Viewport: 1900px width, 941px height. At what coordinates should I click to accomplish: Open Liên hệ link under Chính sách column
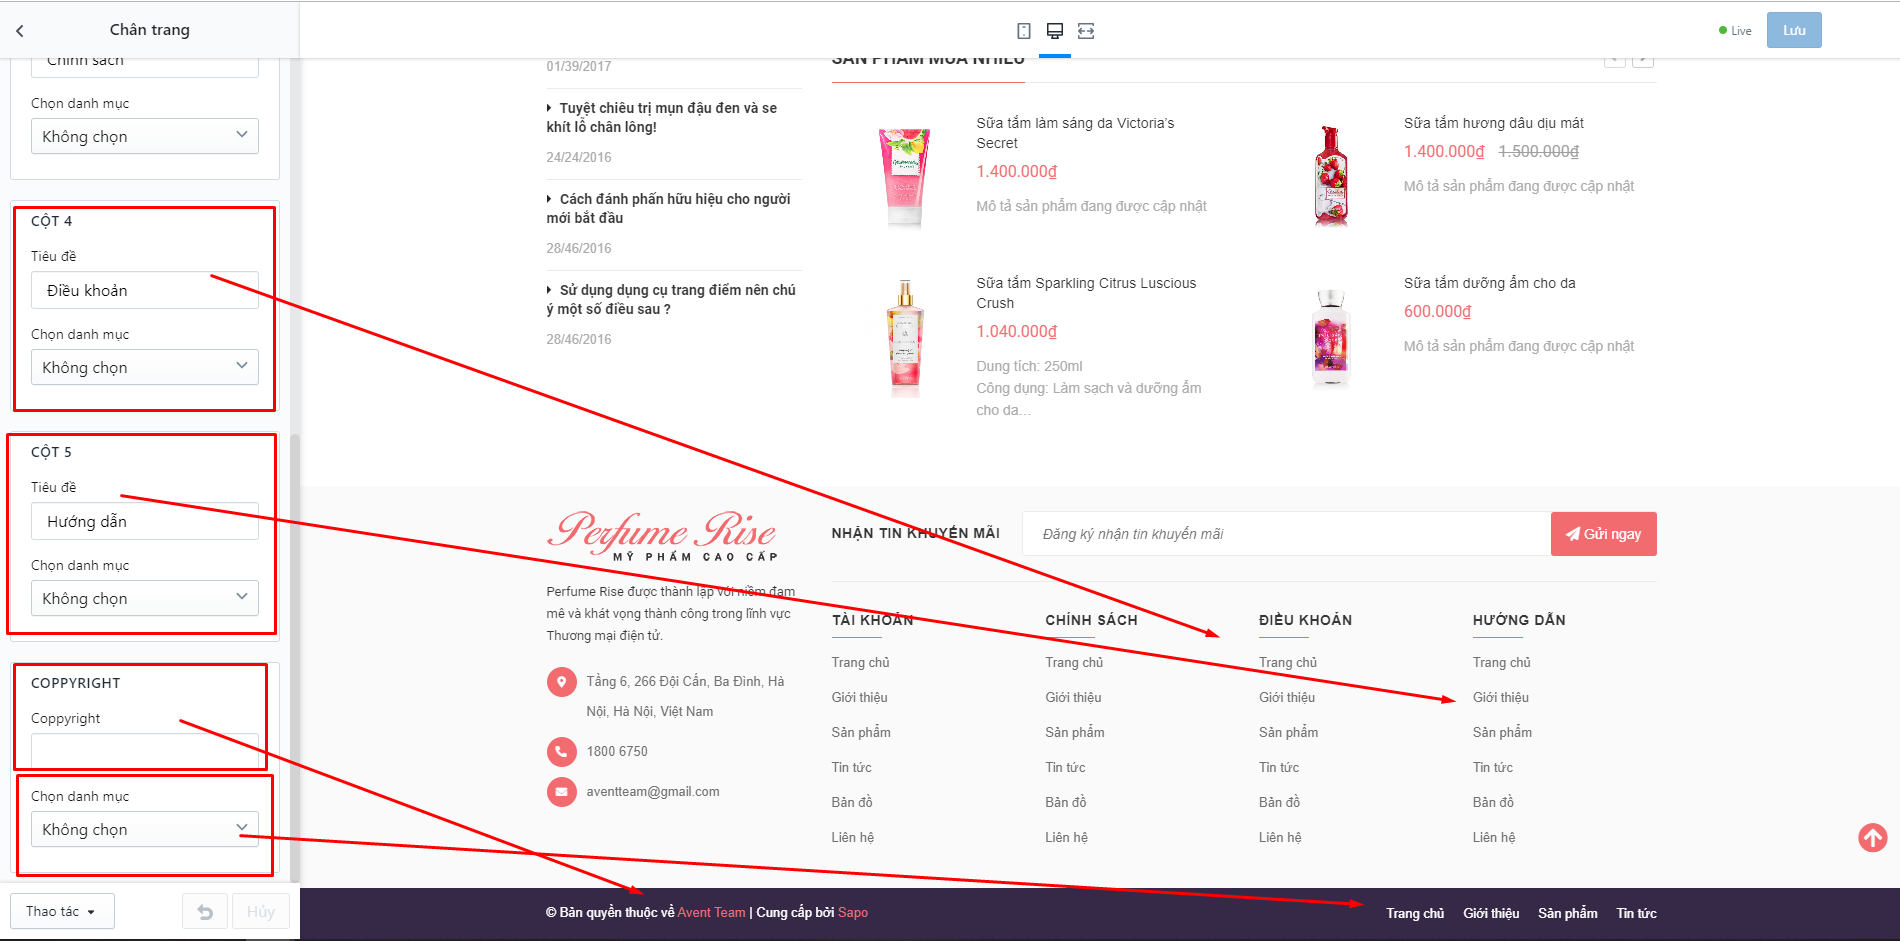(x=1066, y=838)
